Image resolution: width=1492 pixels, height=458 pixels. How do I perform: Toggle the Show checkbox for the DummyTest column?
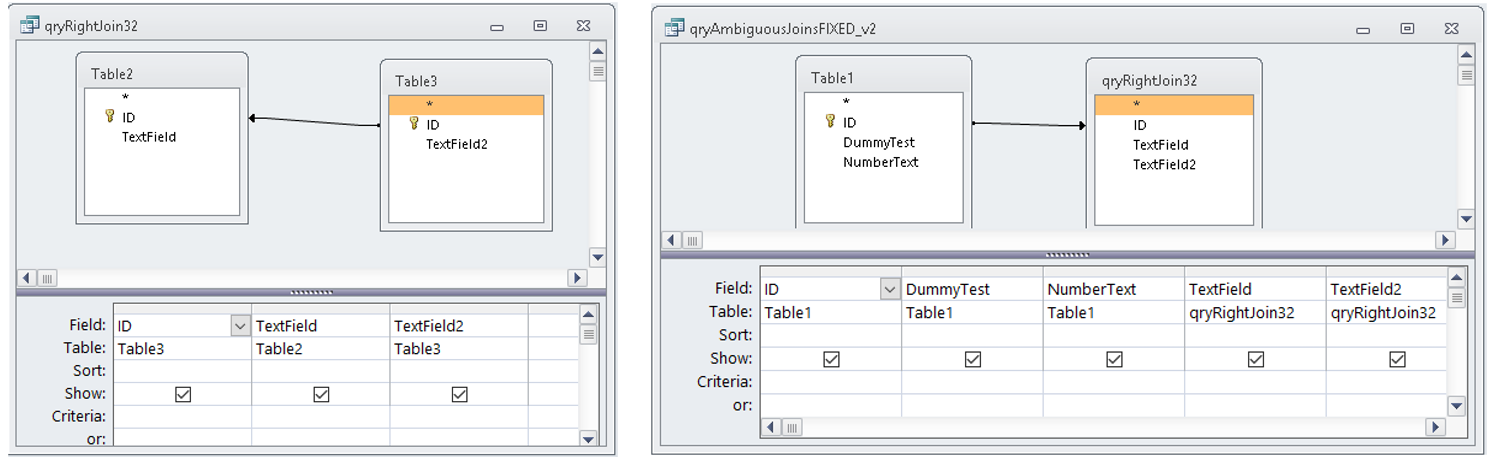(973, 359)
